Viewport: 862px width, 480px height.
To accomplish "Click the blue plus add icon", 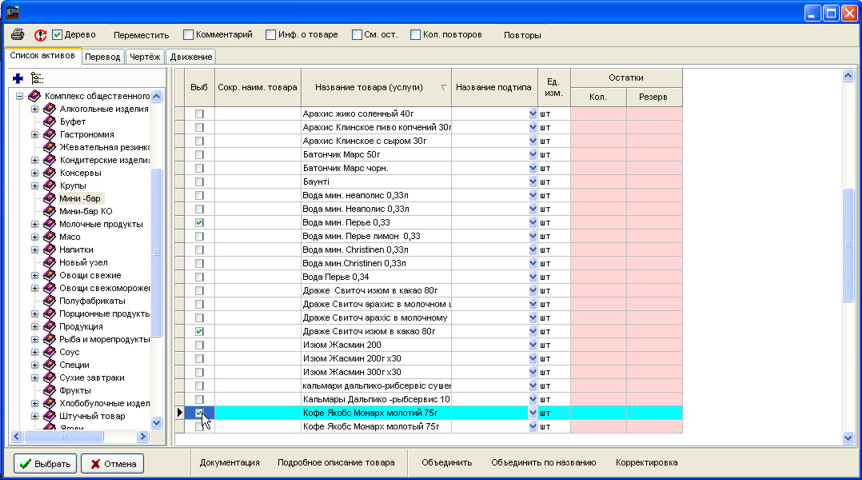I will point(18,78).
